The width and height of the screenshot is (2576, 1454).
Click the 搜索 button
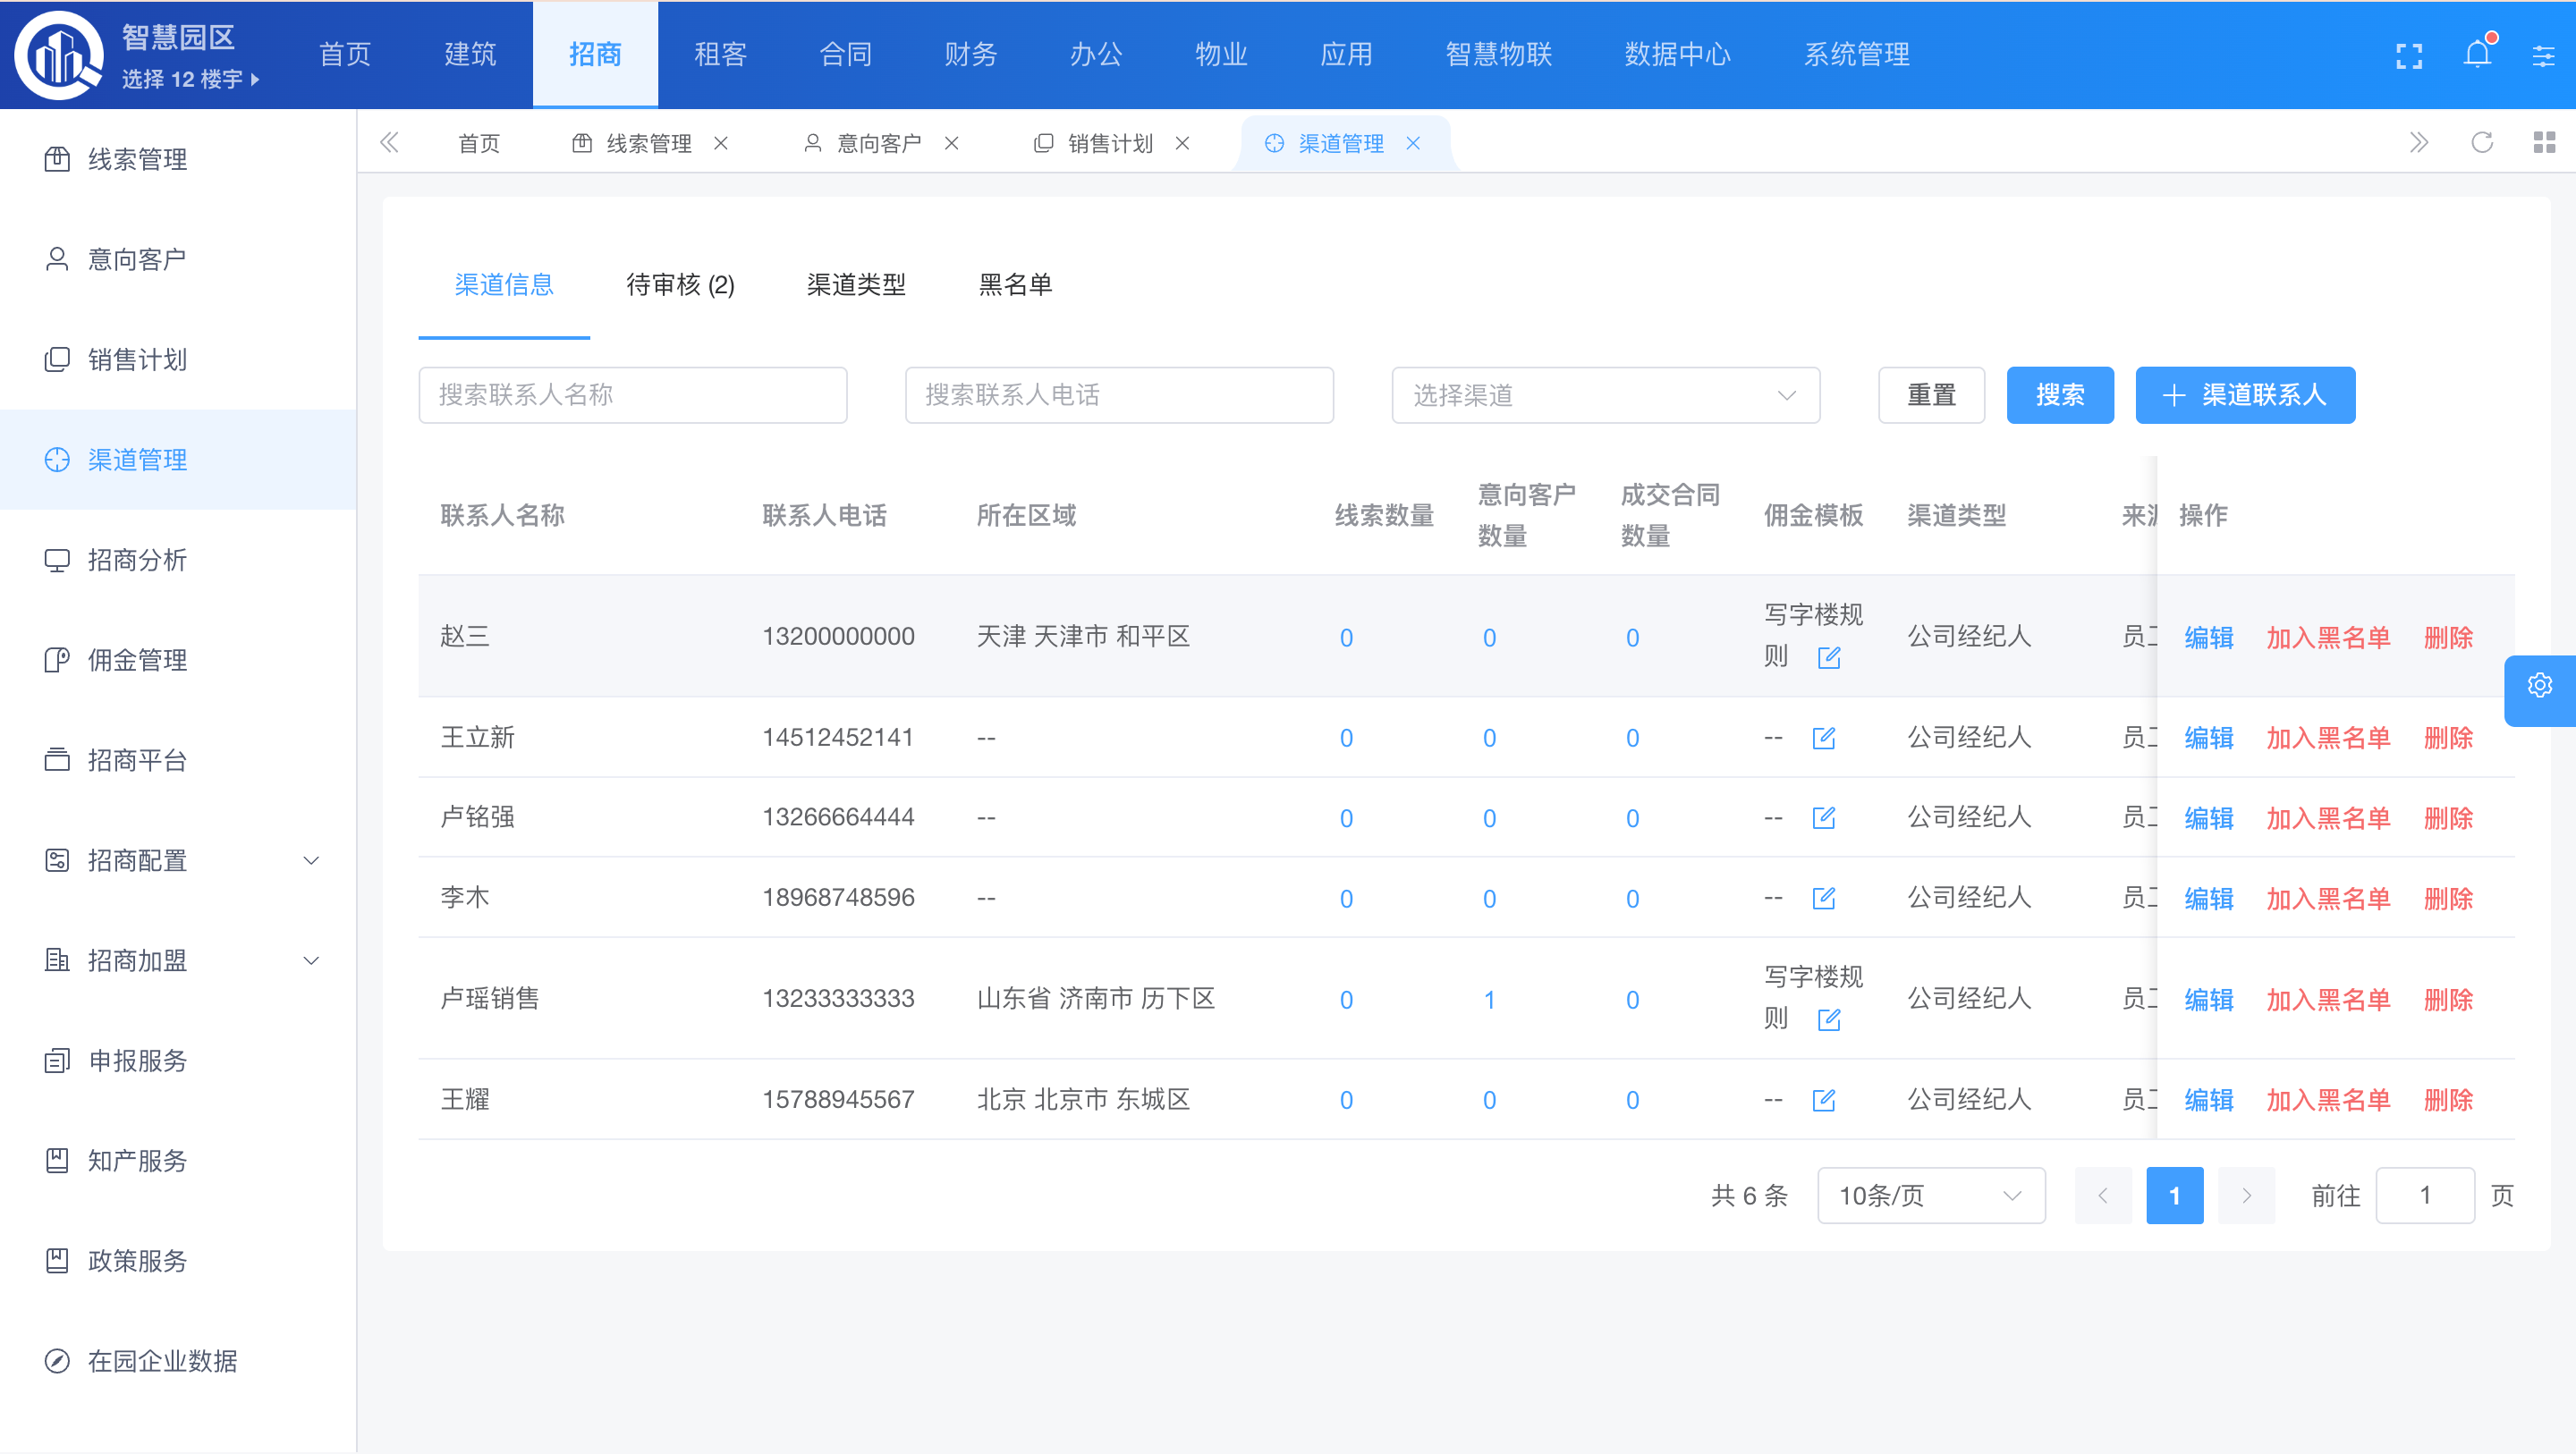(x=2059, y=395)
